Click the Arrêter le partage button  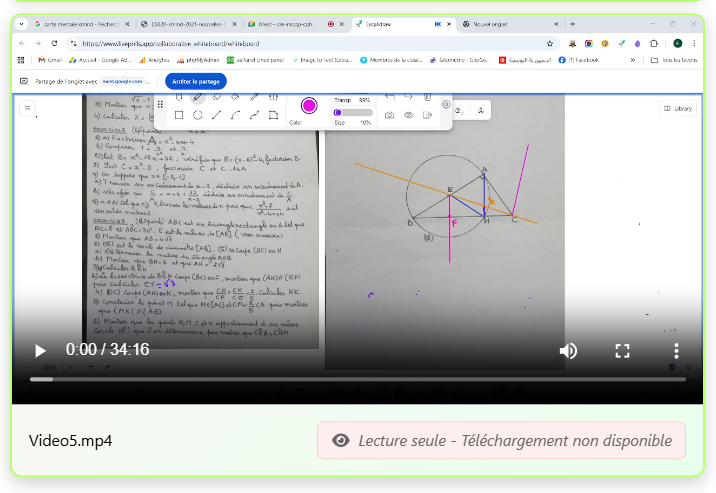(x=196, y=81)
